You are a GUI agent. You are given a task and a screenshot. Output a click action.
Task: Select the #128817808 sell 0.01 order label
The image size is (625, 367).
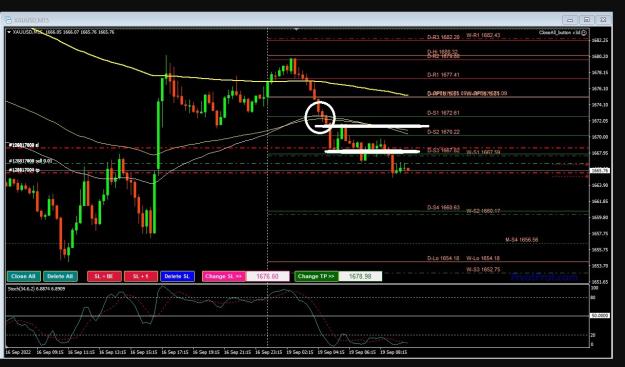(x=30, y=161)
